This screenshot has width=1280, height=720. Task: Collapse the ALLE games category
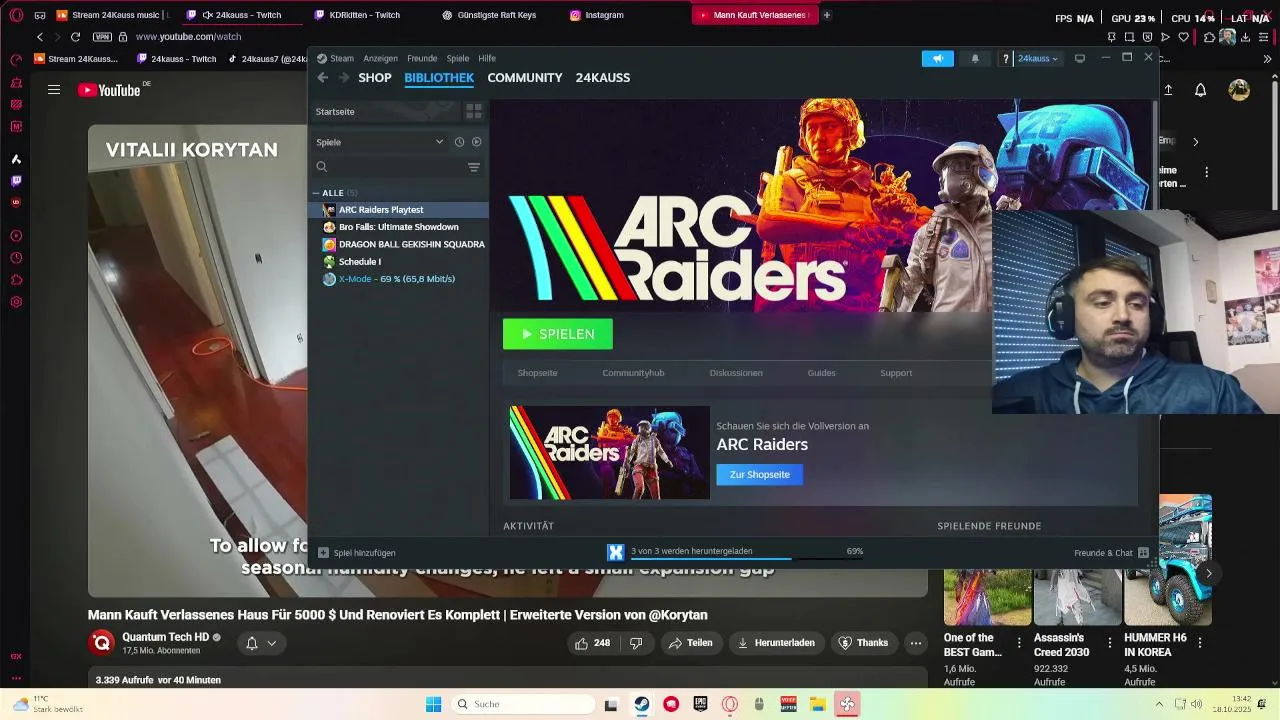coord(316,193)
